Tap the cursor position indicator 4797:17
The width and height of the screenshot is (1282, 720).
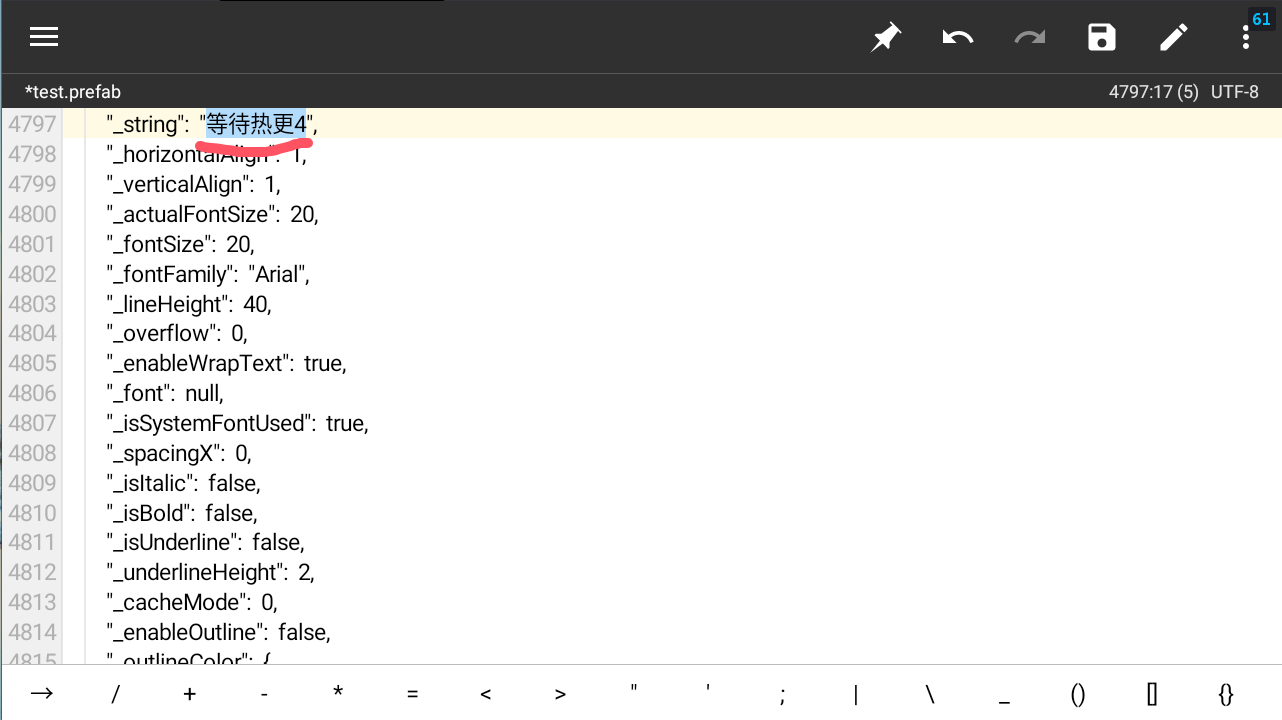coord(1153,92)
